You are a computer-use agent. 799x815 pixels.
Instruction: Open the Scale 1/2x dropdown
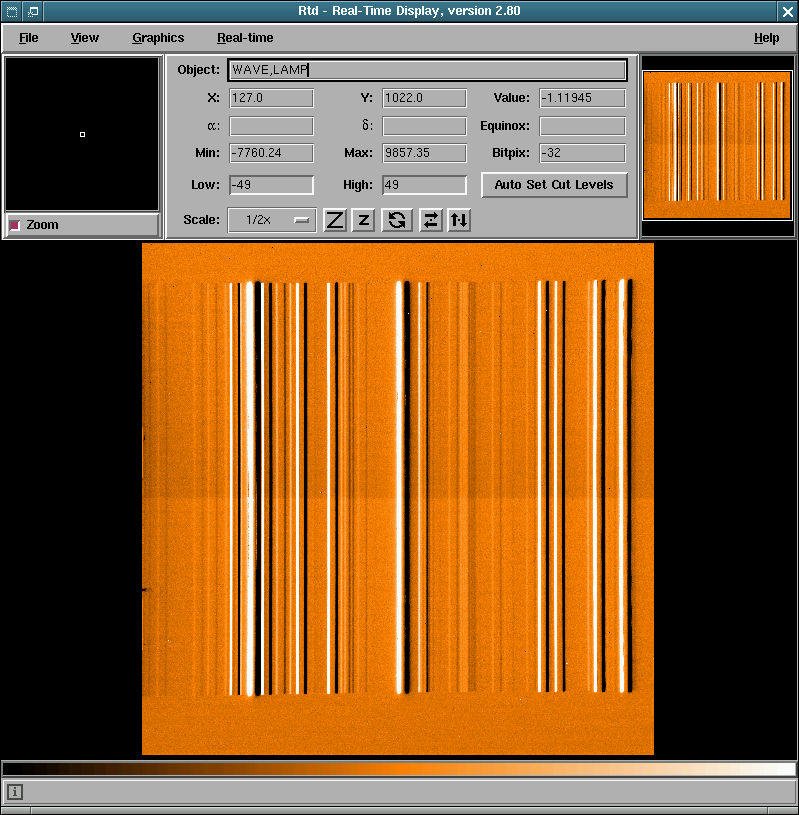(272, 220)
